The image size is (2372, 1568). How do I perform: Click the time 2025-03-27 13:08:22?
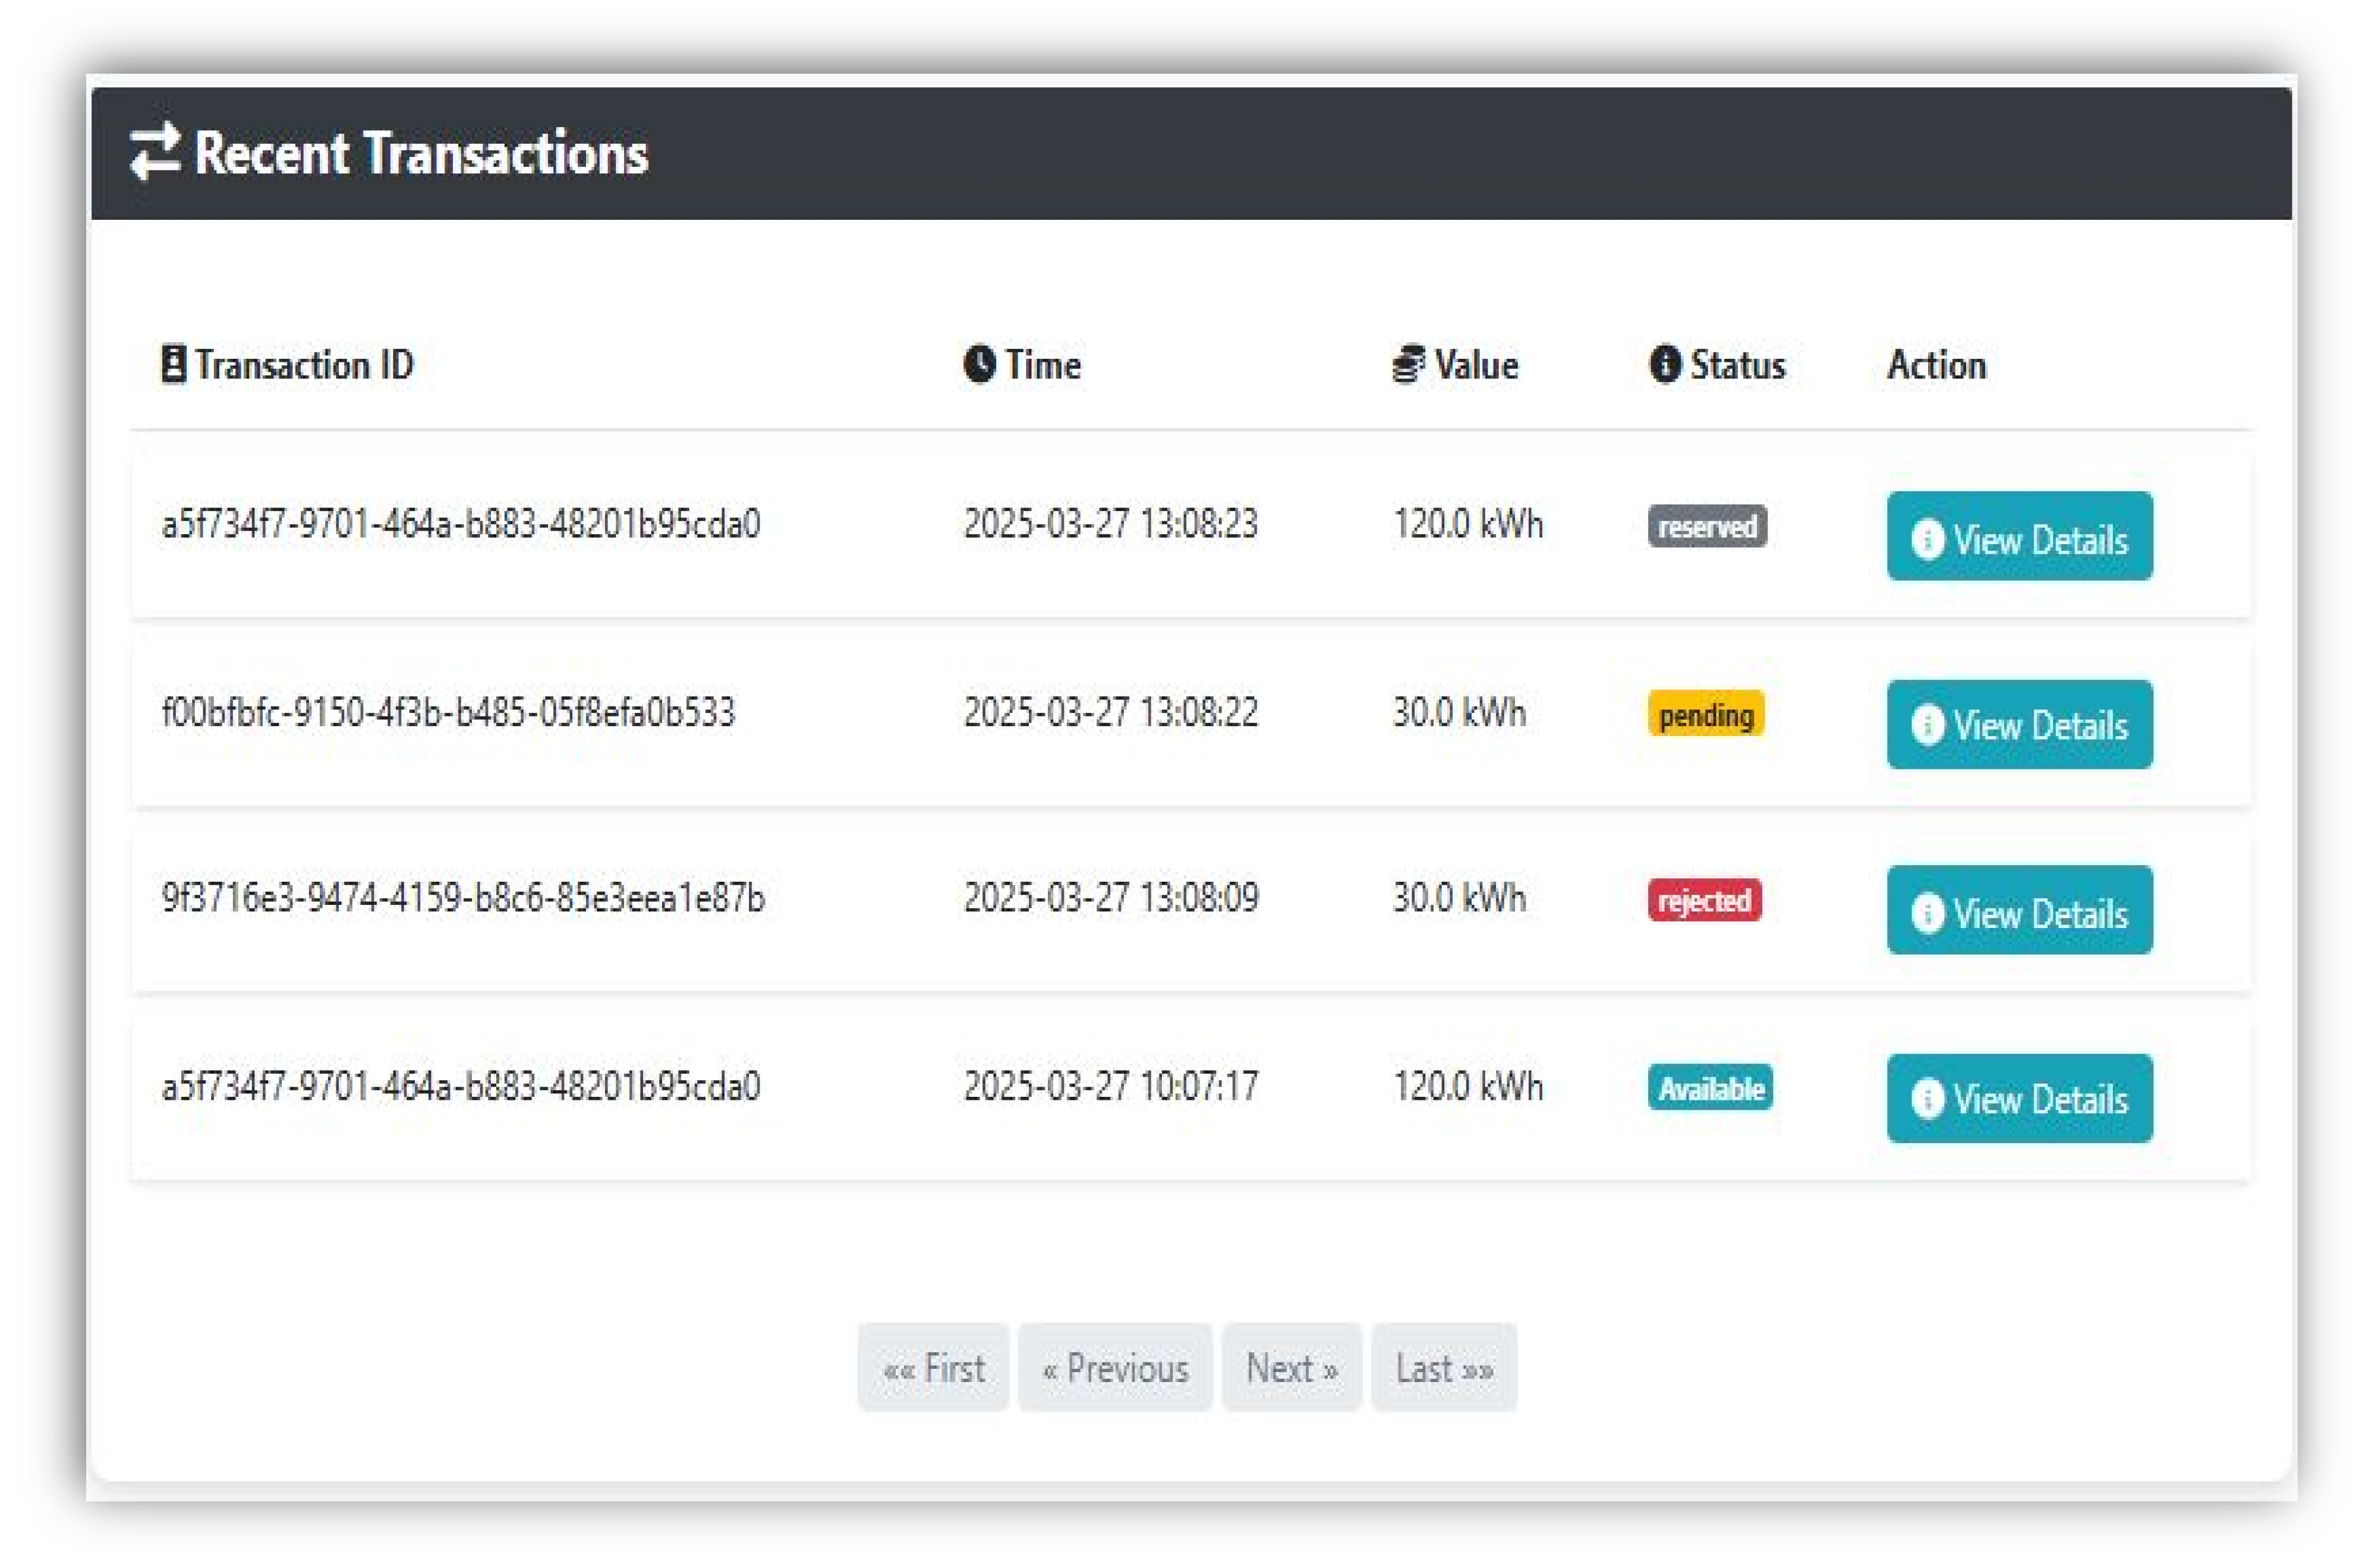(1110, 712)
